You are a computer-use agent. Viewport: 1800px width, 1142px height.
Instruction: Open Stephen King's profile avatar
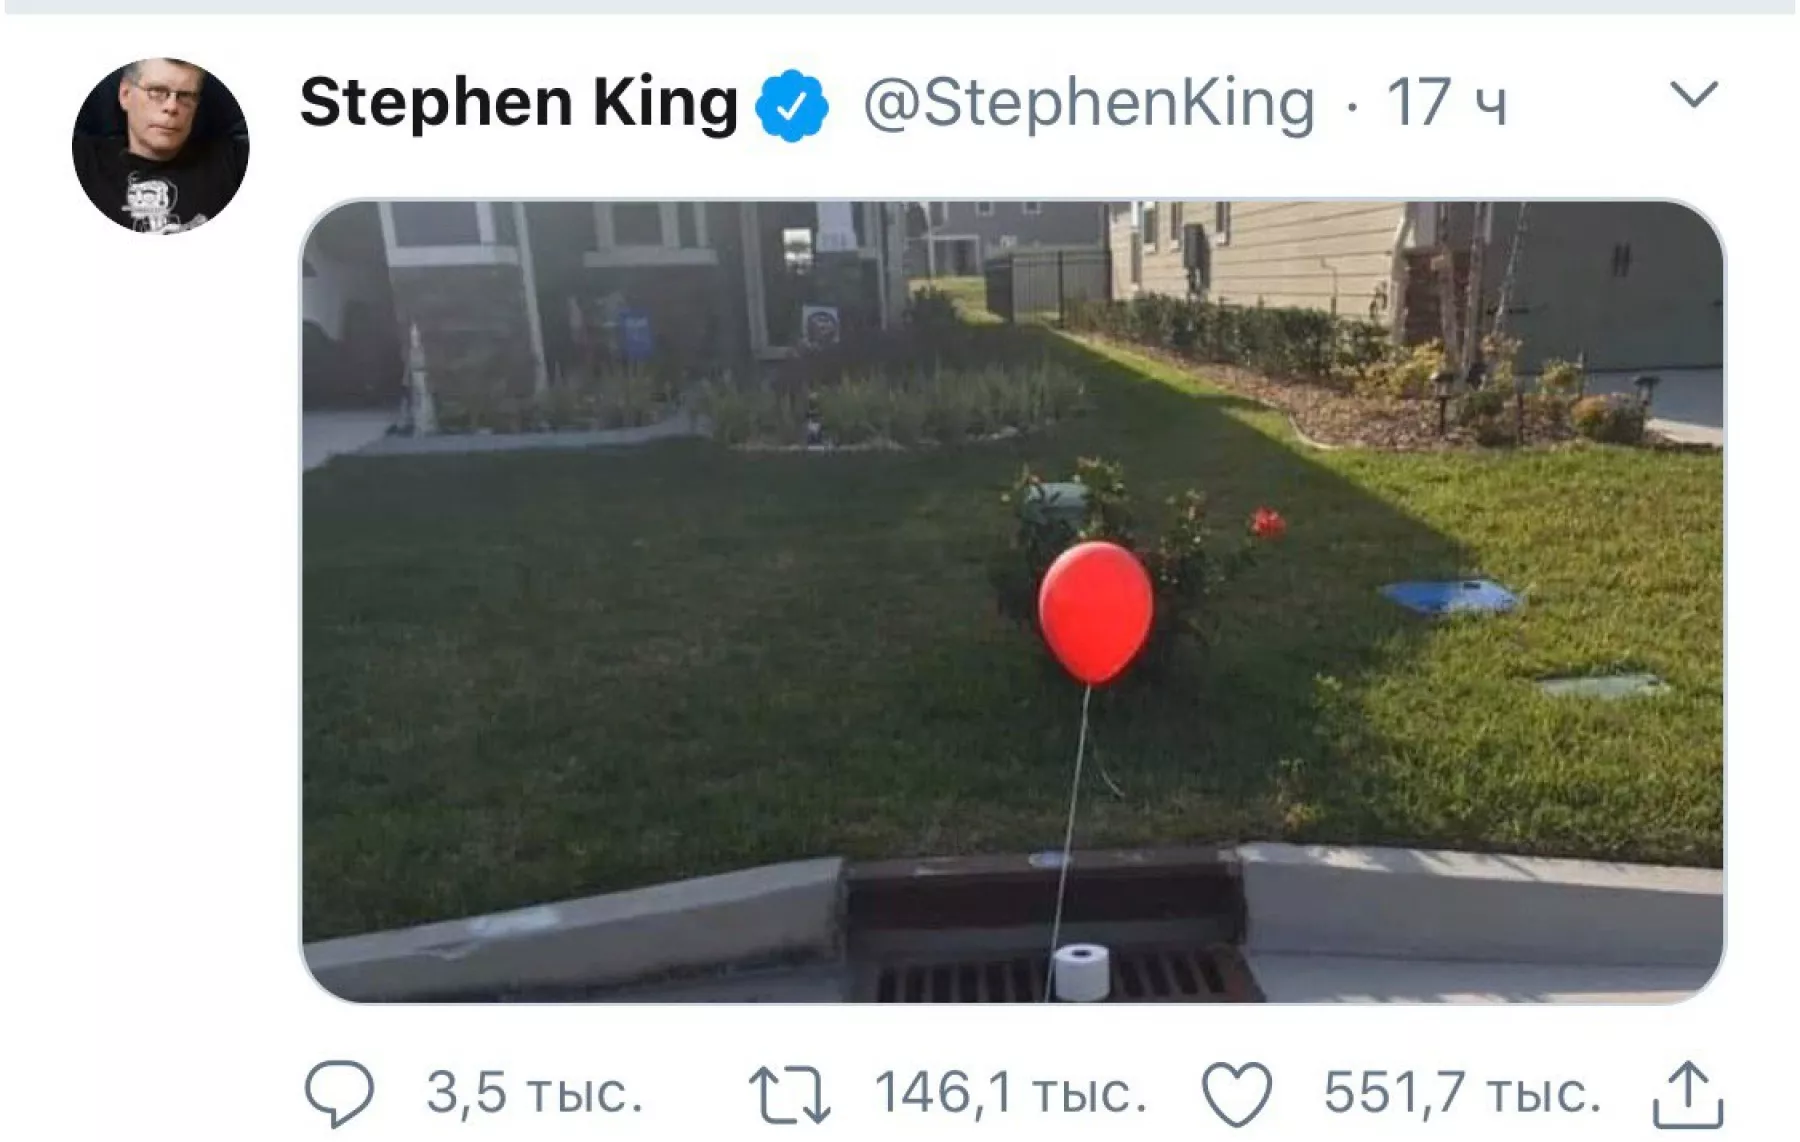pyautogui.click(x=161, y=146)
